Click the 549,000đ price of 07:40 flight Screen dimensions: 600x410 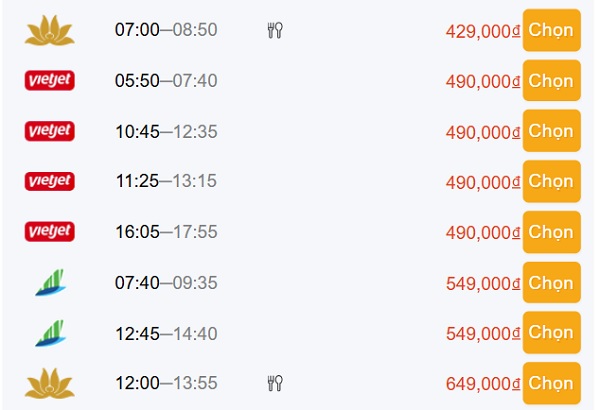click(483, 284)
